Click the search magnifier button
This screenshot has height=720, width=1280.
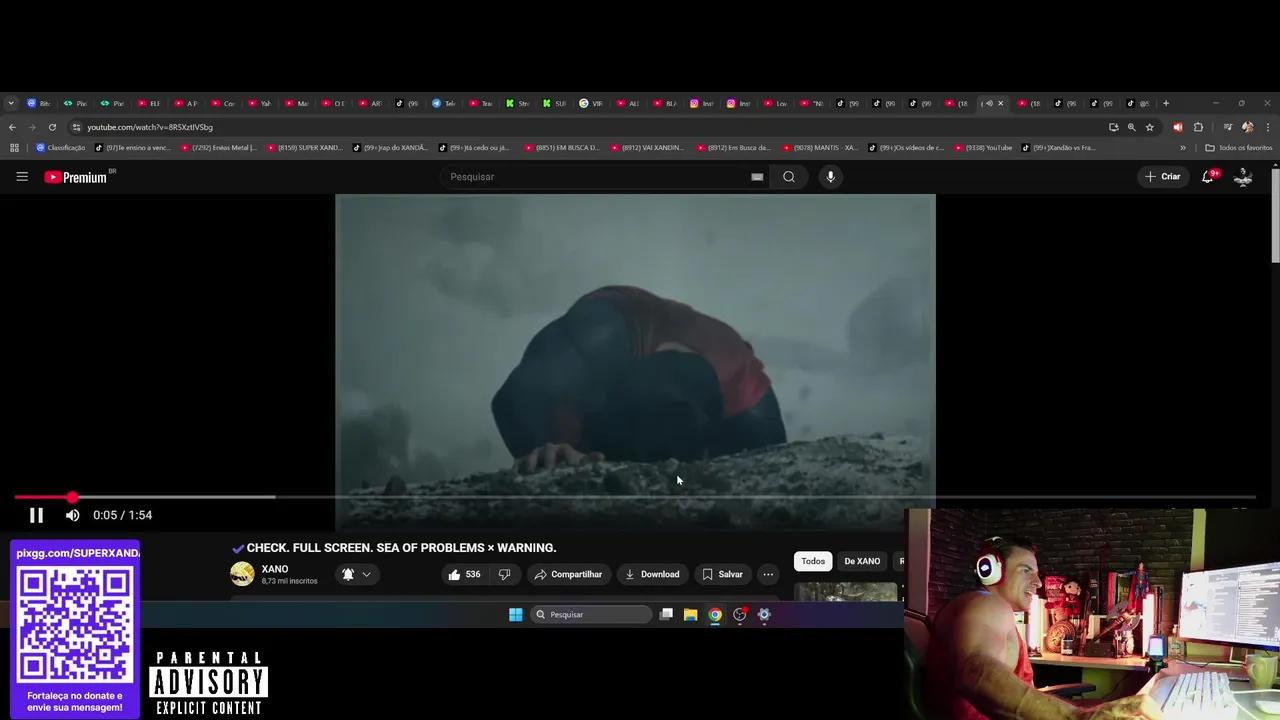coord(789,177)
